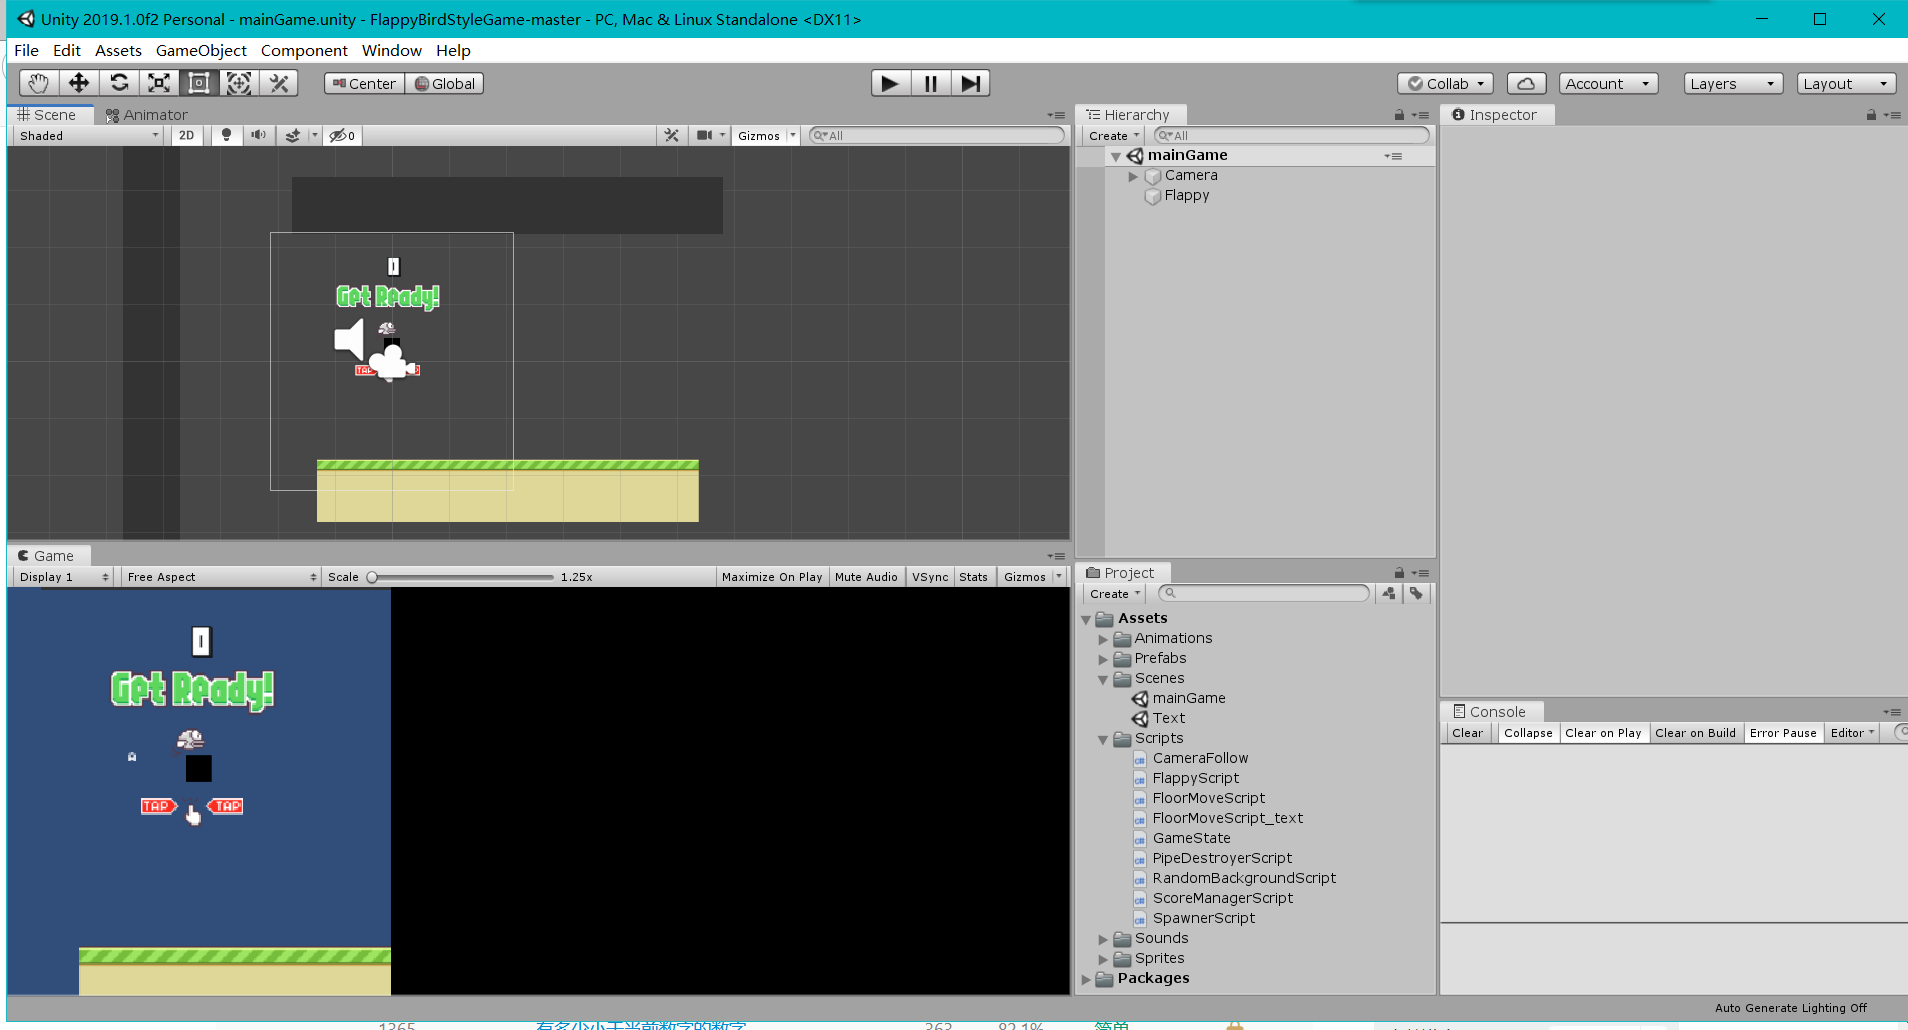Start Play mode with the Play button
This screenshot has height=1030, width=1908.
[x=890, y=83]
